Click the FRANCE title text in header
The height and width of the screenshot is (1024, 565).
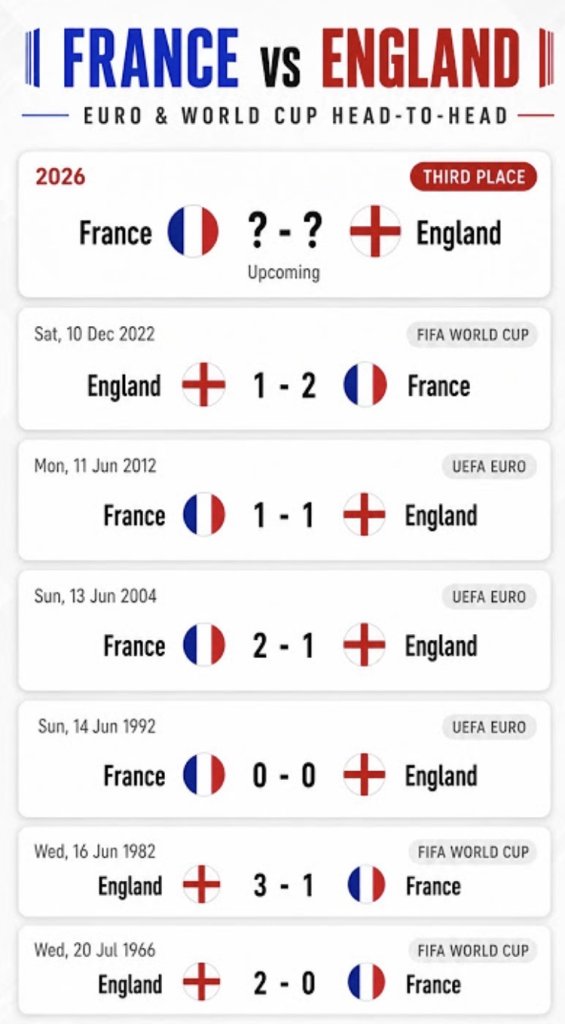tap(152, 57)
